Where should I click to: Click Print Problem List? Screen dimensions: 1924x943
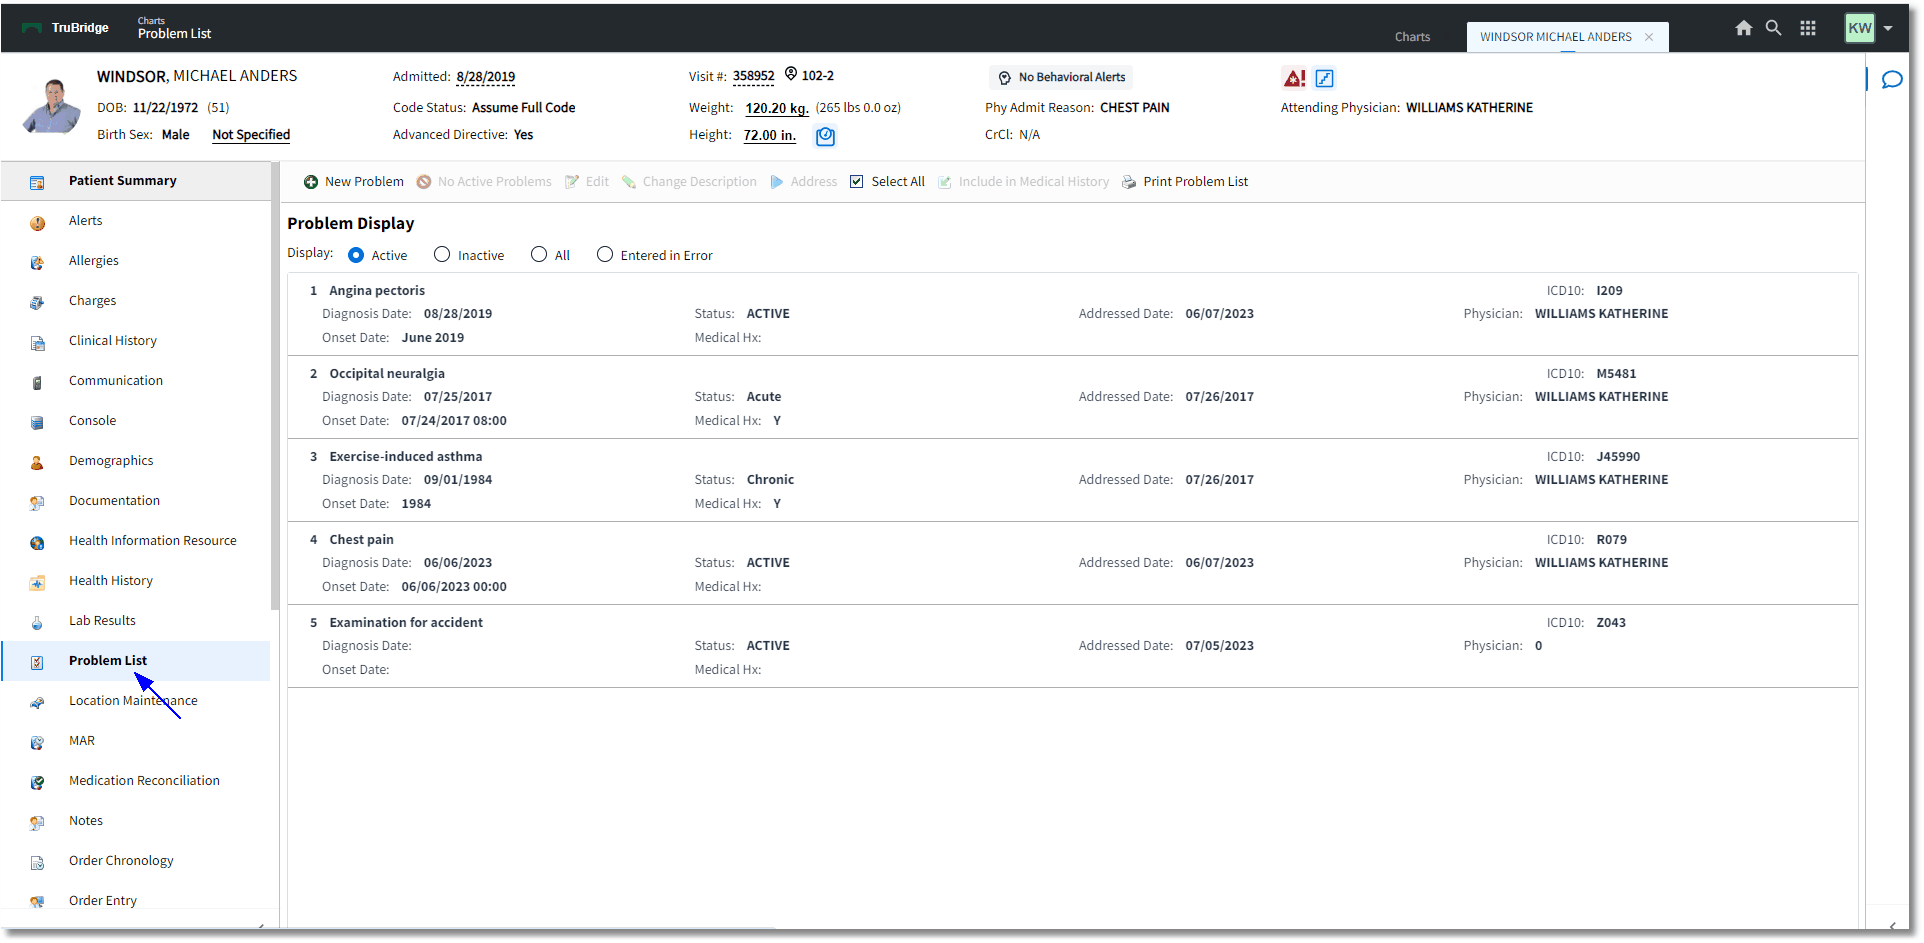pyautogui.click(x=1185, y=182)
